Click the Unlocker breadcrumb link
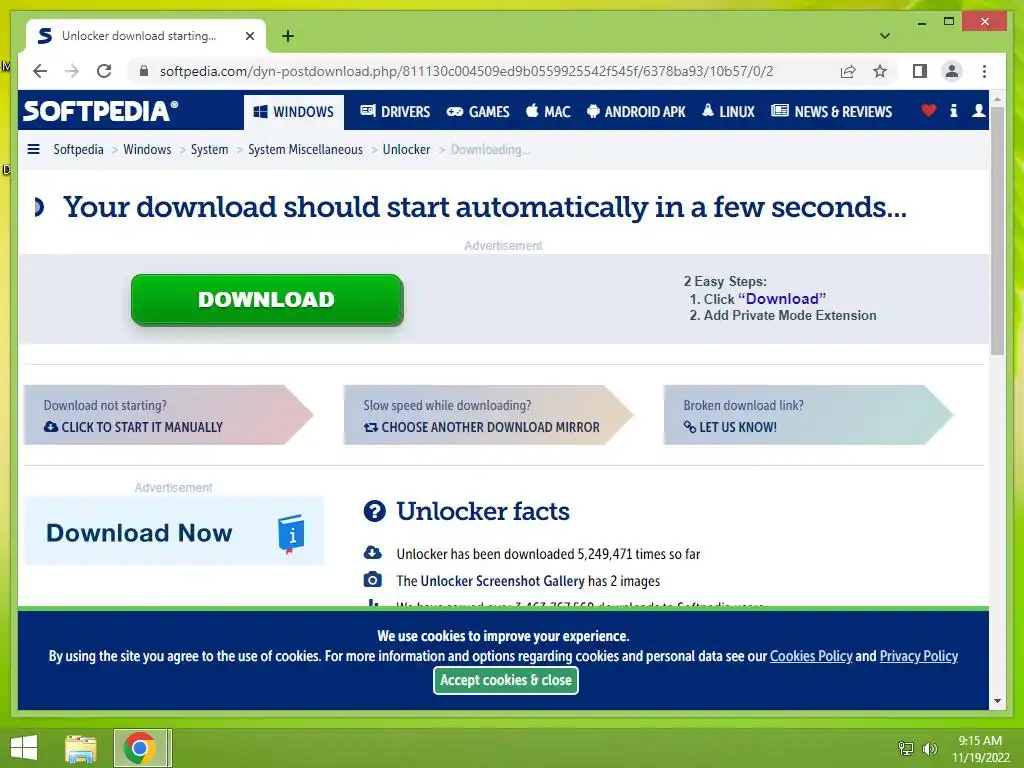 pyautogui.click(x=406, y=150)
